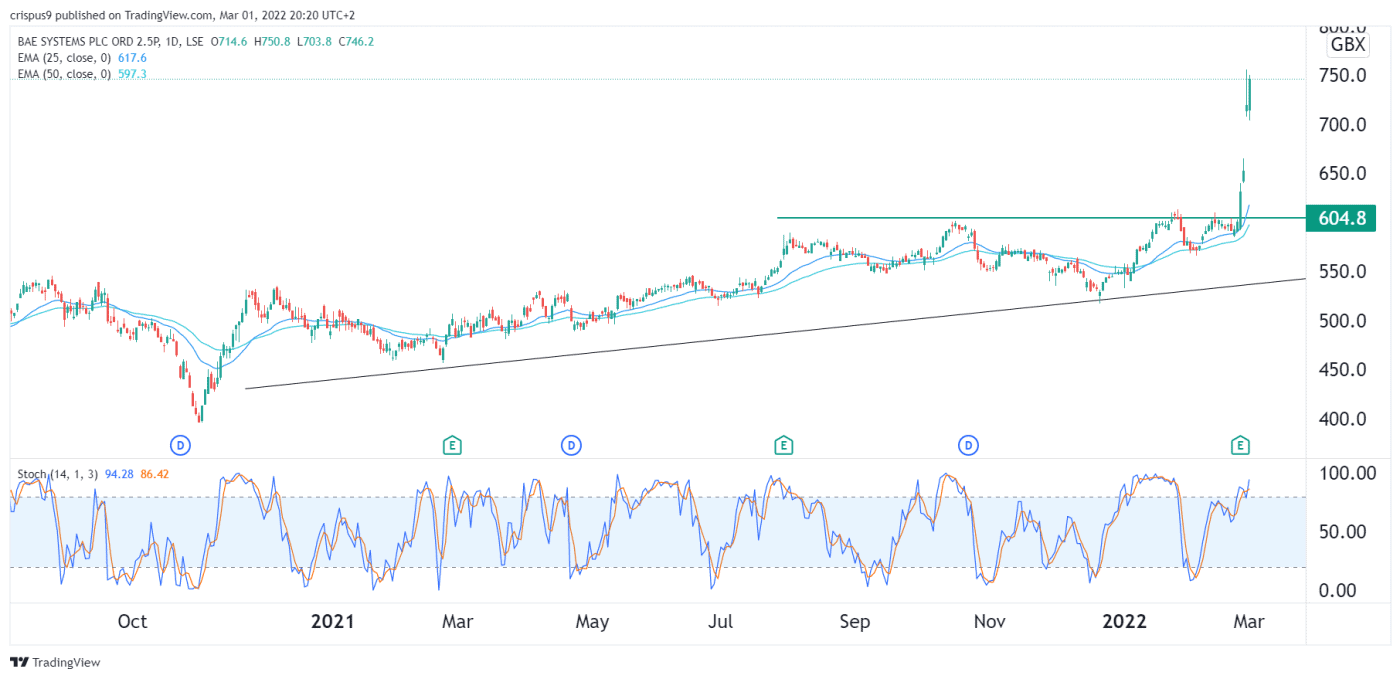Click the 2022 label on the time axis

point(1124,622)
